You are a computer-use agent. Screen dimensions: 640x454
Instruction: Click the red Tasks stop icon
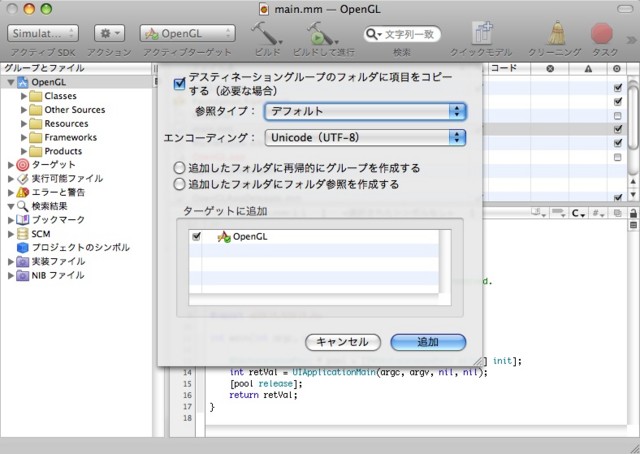602,33
